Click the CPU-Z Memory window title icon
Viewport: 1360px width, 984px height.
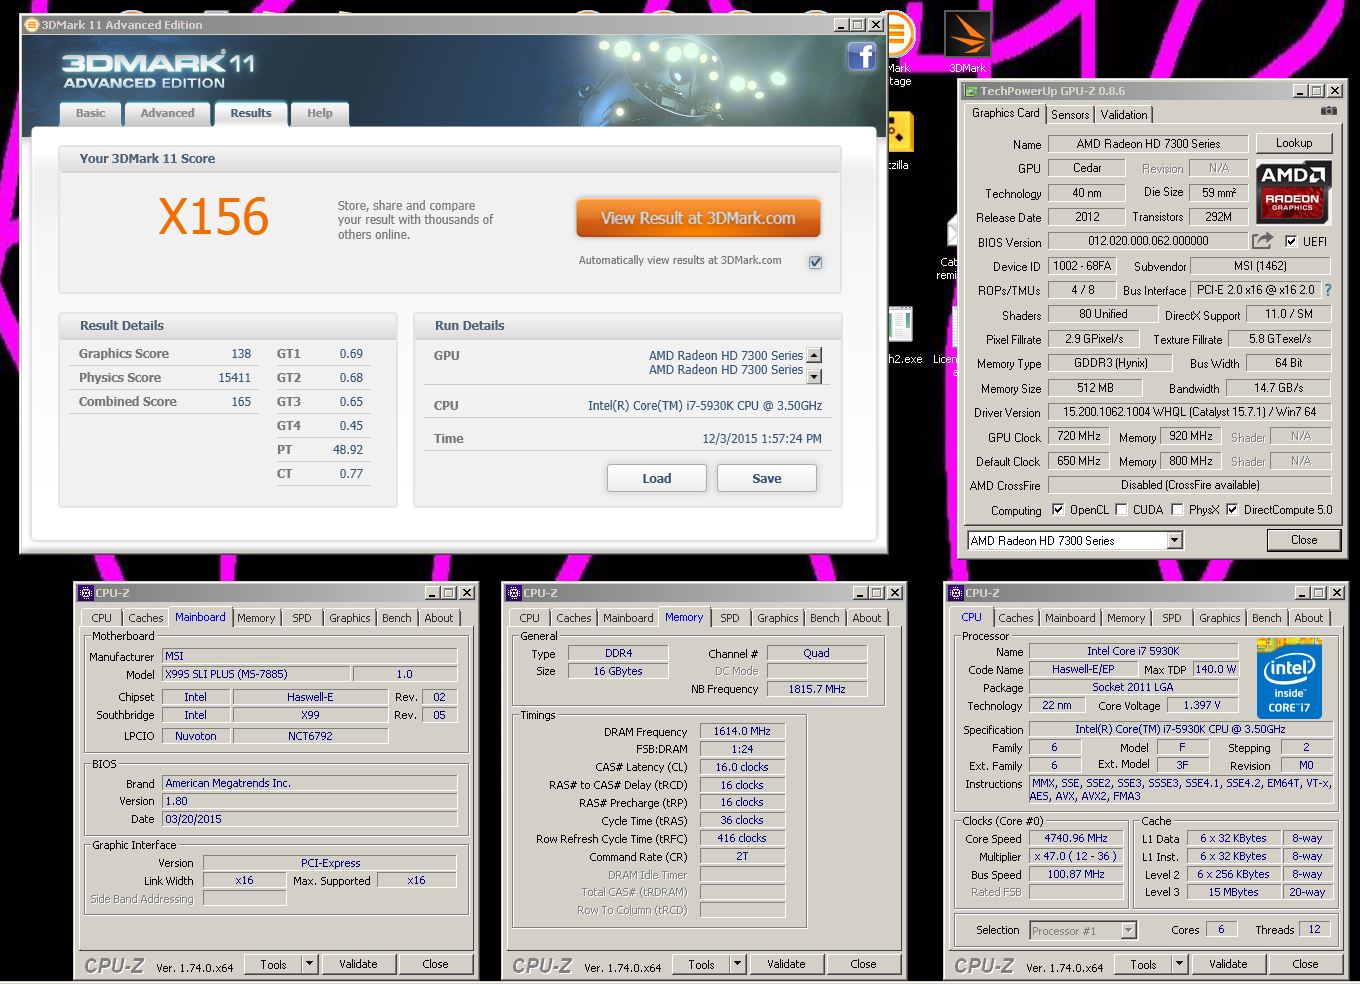point(514,593)
